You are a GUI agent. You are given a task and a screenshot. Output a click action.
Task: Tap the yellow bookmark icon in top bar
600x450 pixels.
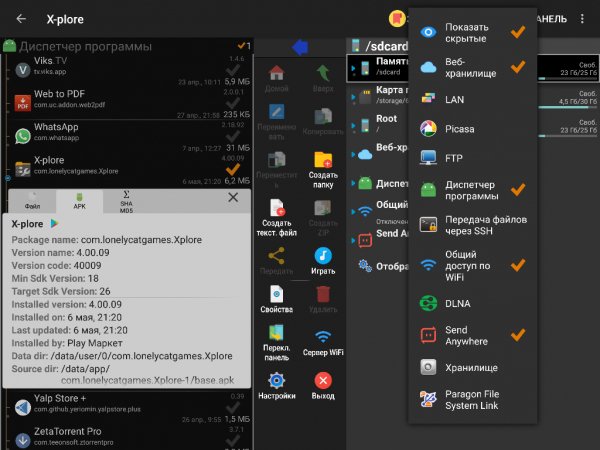(x=397, y=18)
